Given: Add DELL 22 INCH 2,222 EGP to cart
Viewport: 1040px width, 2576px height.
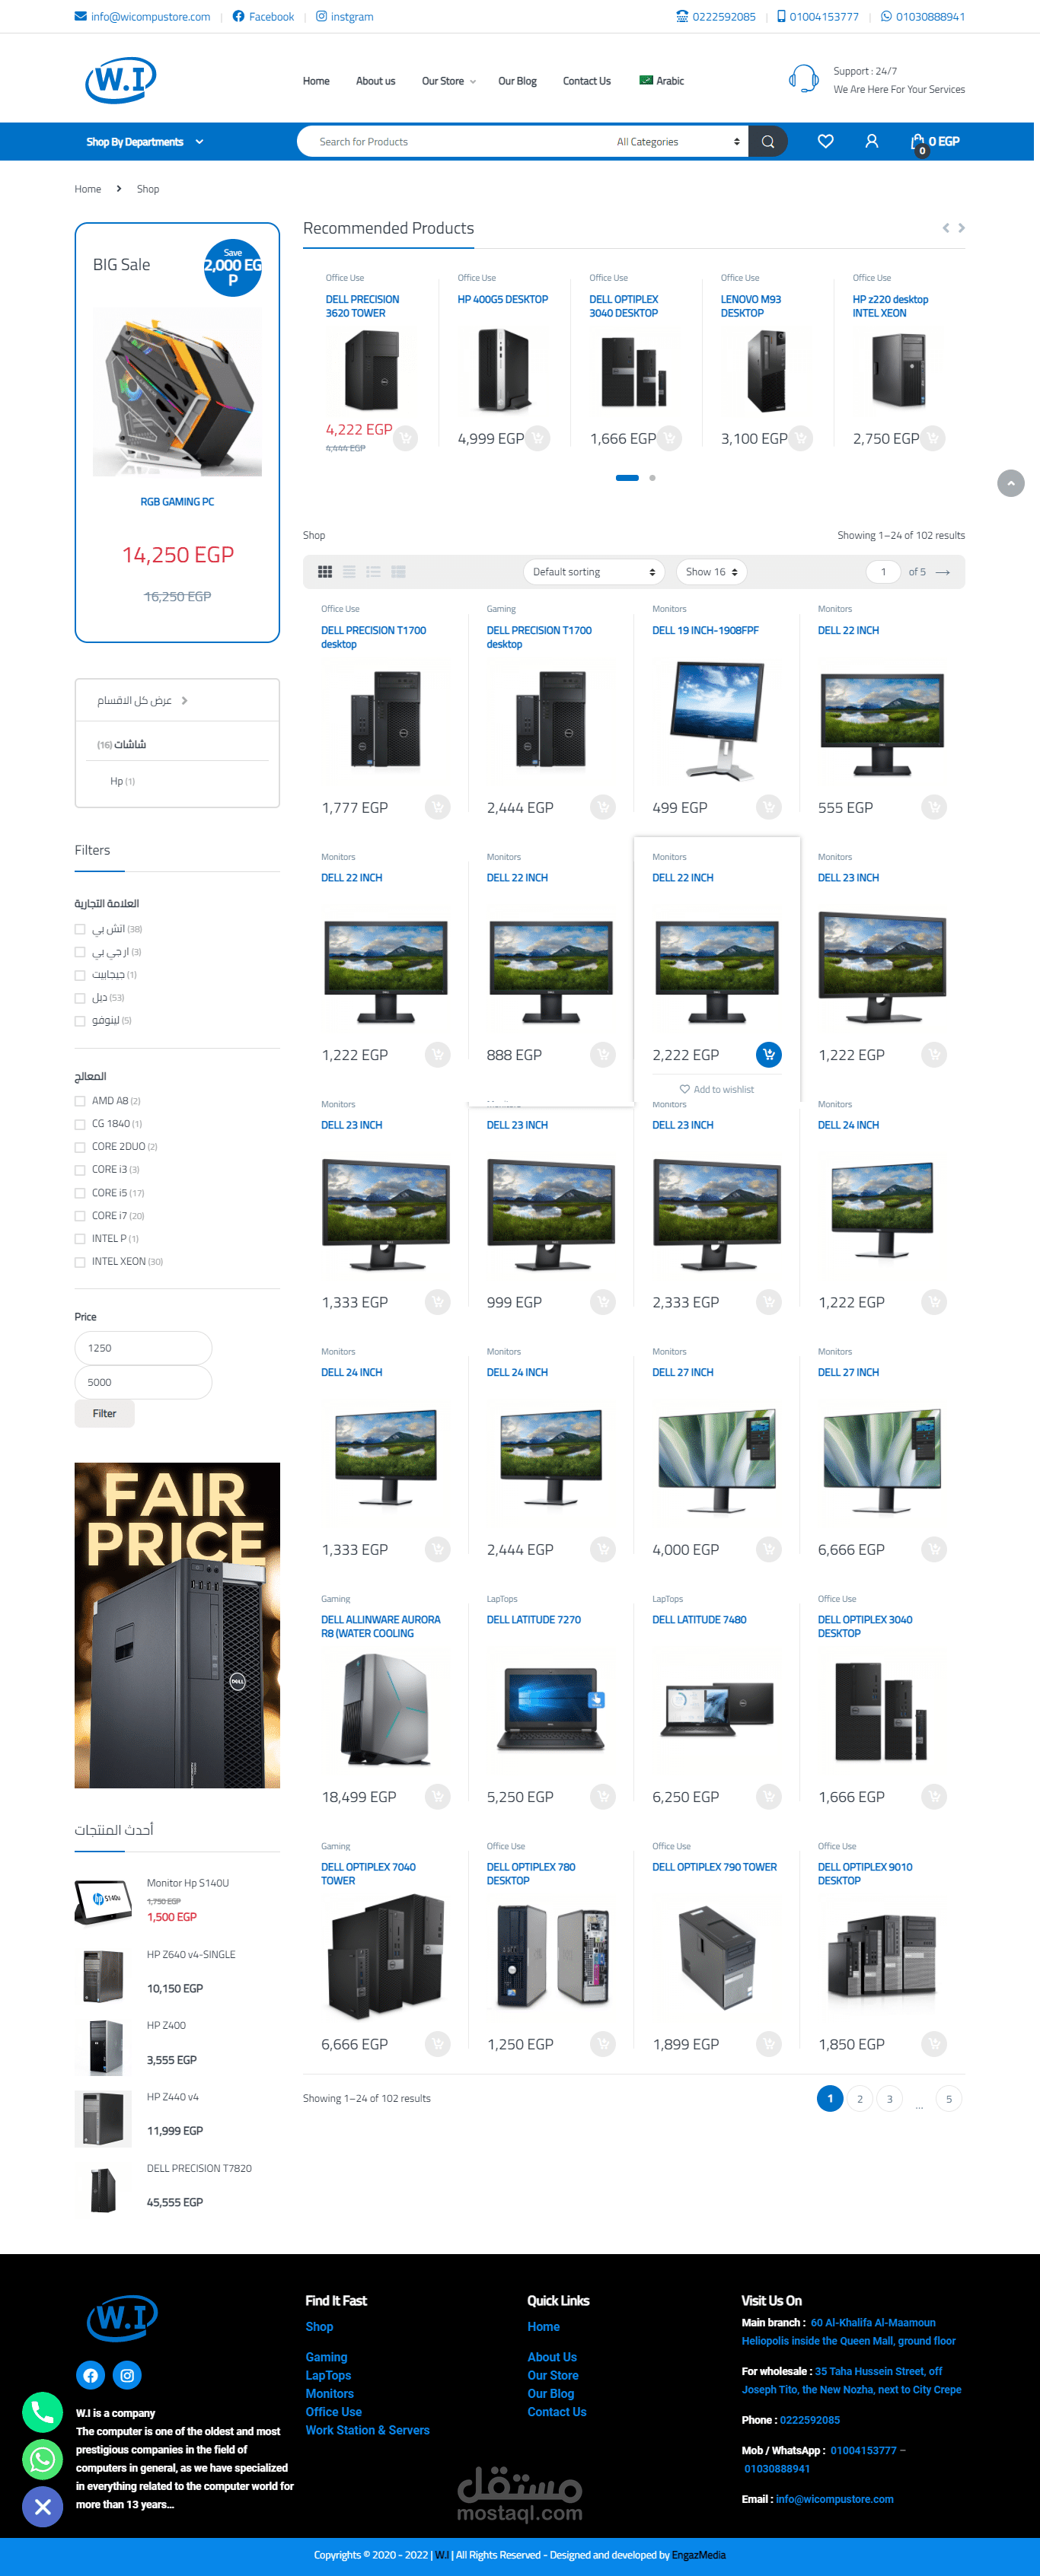Looking at the screenshot, I should coord(768,1054).
